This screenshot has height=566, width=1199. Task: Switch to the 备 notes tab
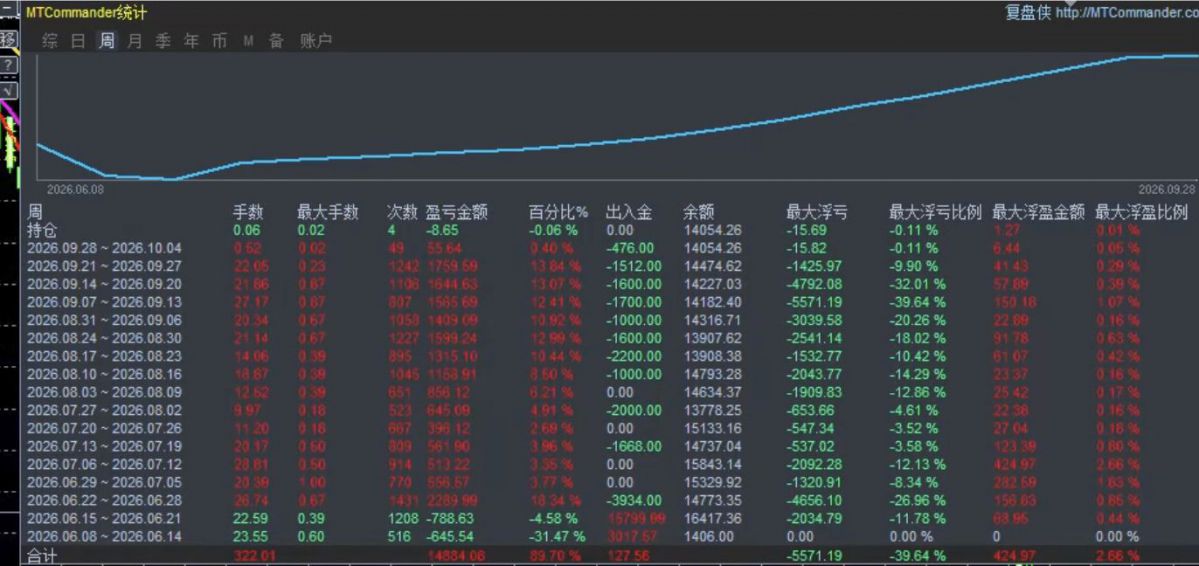276,41
